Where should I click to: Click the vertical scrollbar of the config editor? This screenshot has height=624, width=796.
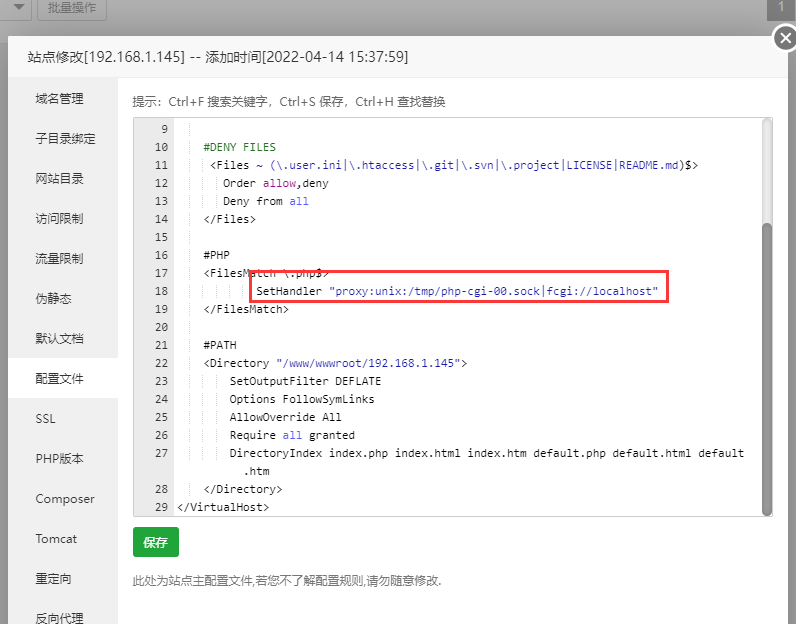click(x=767, y=369)
